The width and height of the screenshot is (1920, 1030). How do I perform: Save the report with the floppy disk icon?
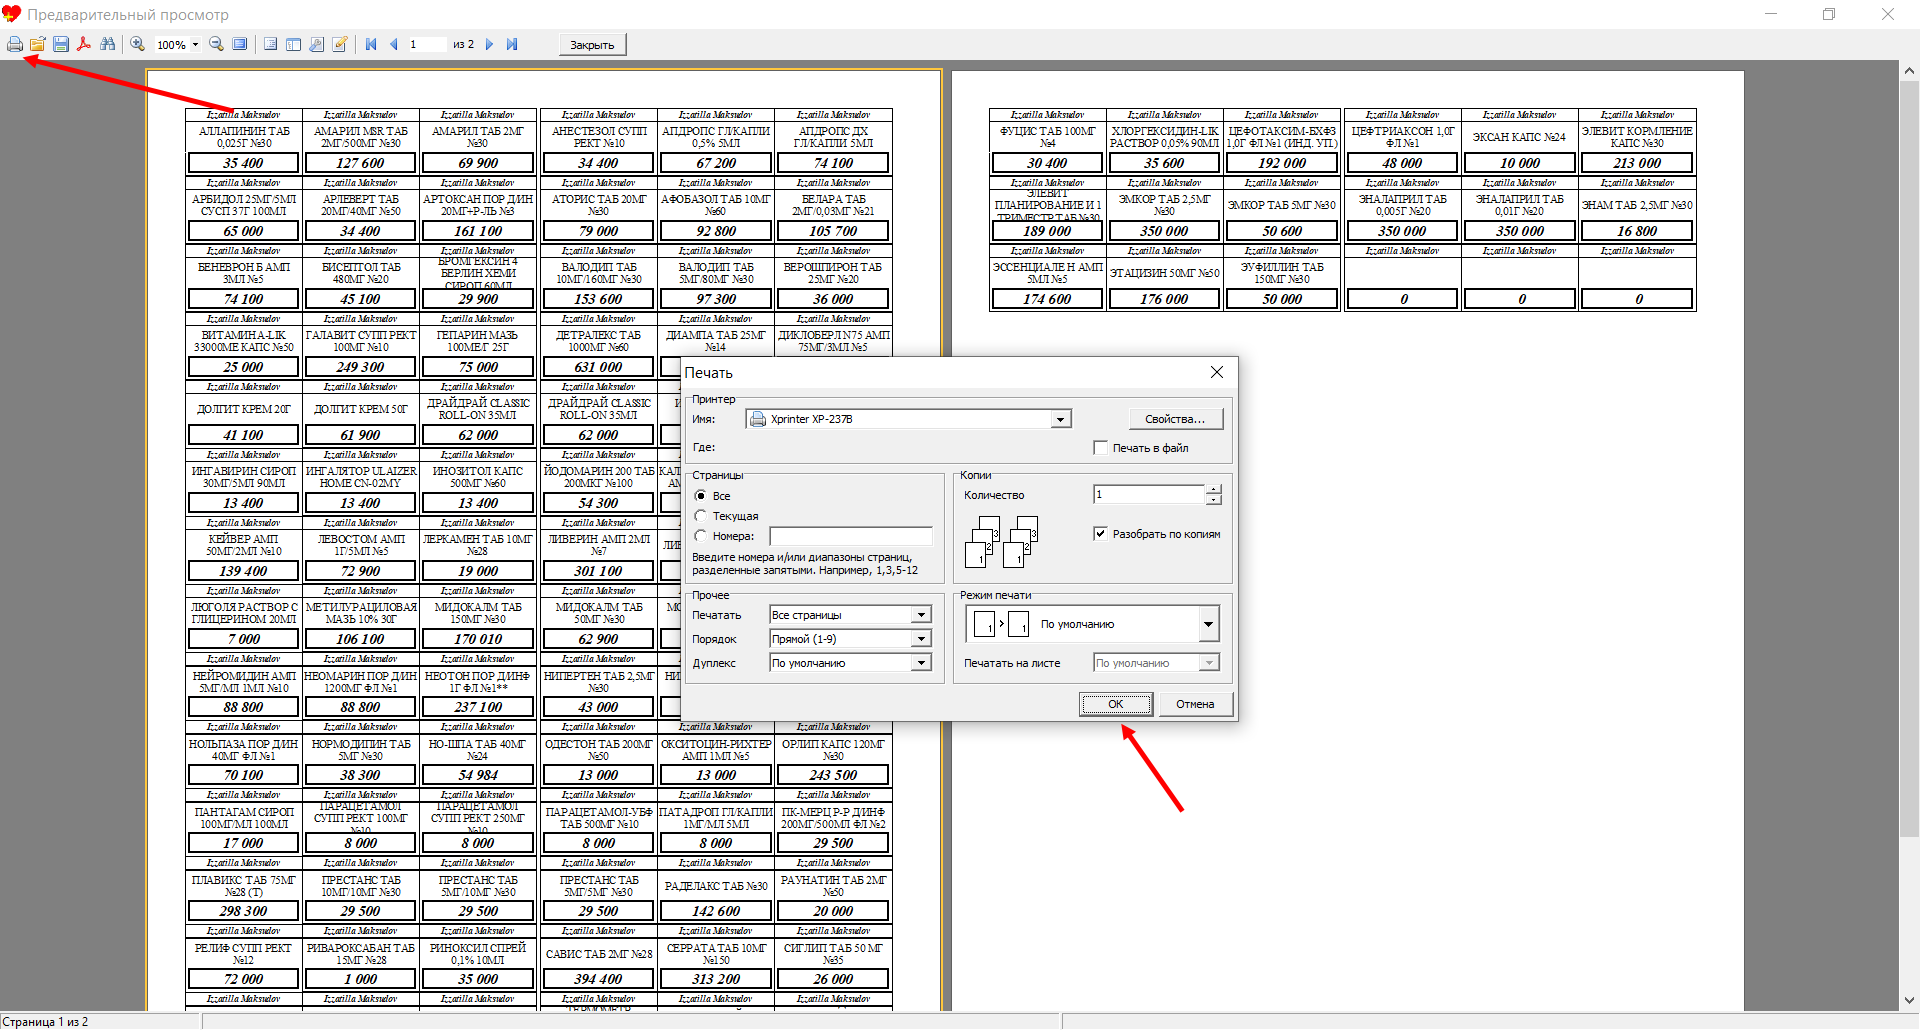[61, 44]
